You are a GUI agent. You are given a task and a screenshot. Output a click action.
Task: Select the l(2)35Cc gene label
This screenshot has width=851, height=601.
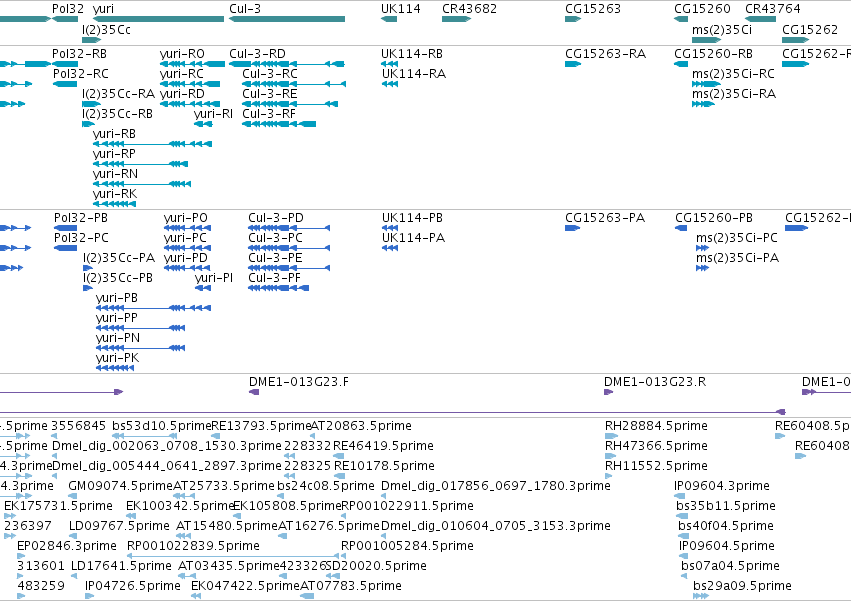coord(106,29)
